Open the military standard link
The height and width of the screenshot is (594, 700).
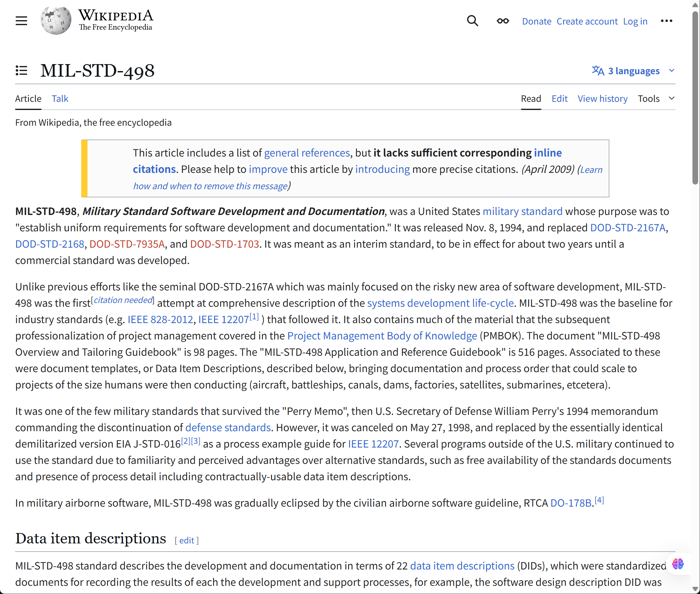tap(522, 212)
